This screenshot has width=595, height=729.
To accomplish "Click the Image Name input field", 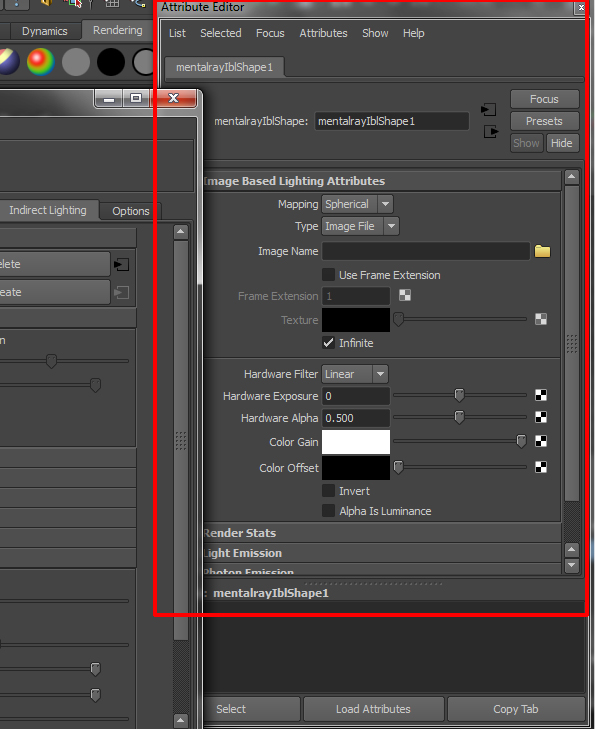I will point(426,251).
